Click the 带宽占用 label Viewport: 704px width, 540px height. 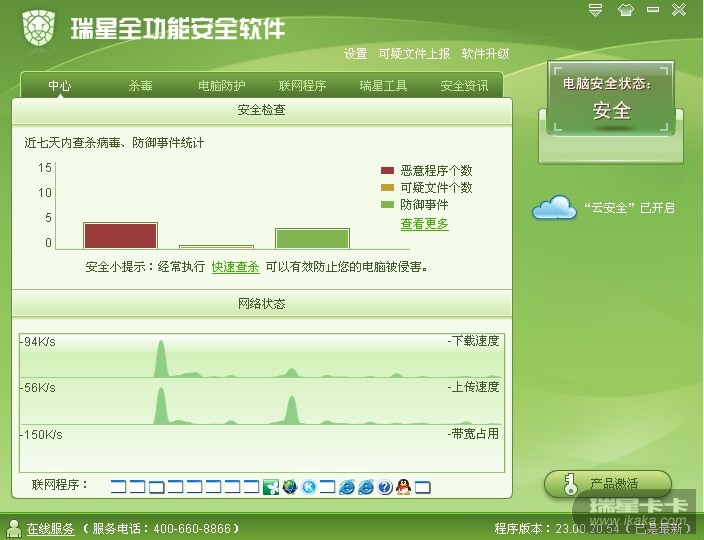pos(474,434)
